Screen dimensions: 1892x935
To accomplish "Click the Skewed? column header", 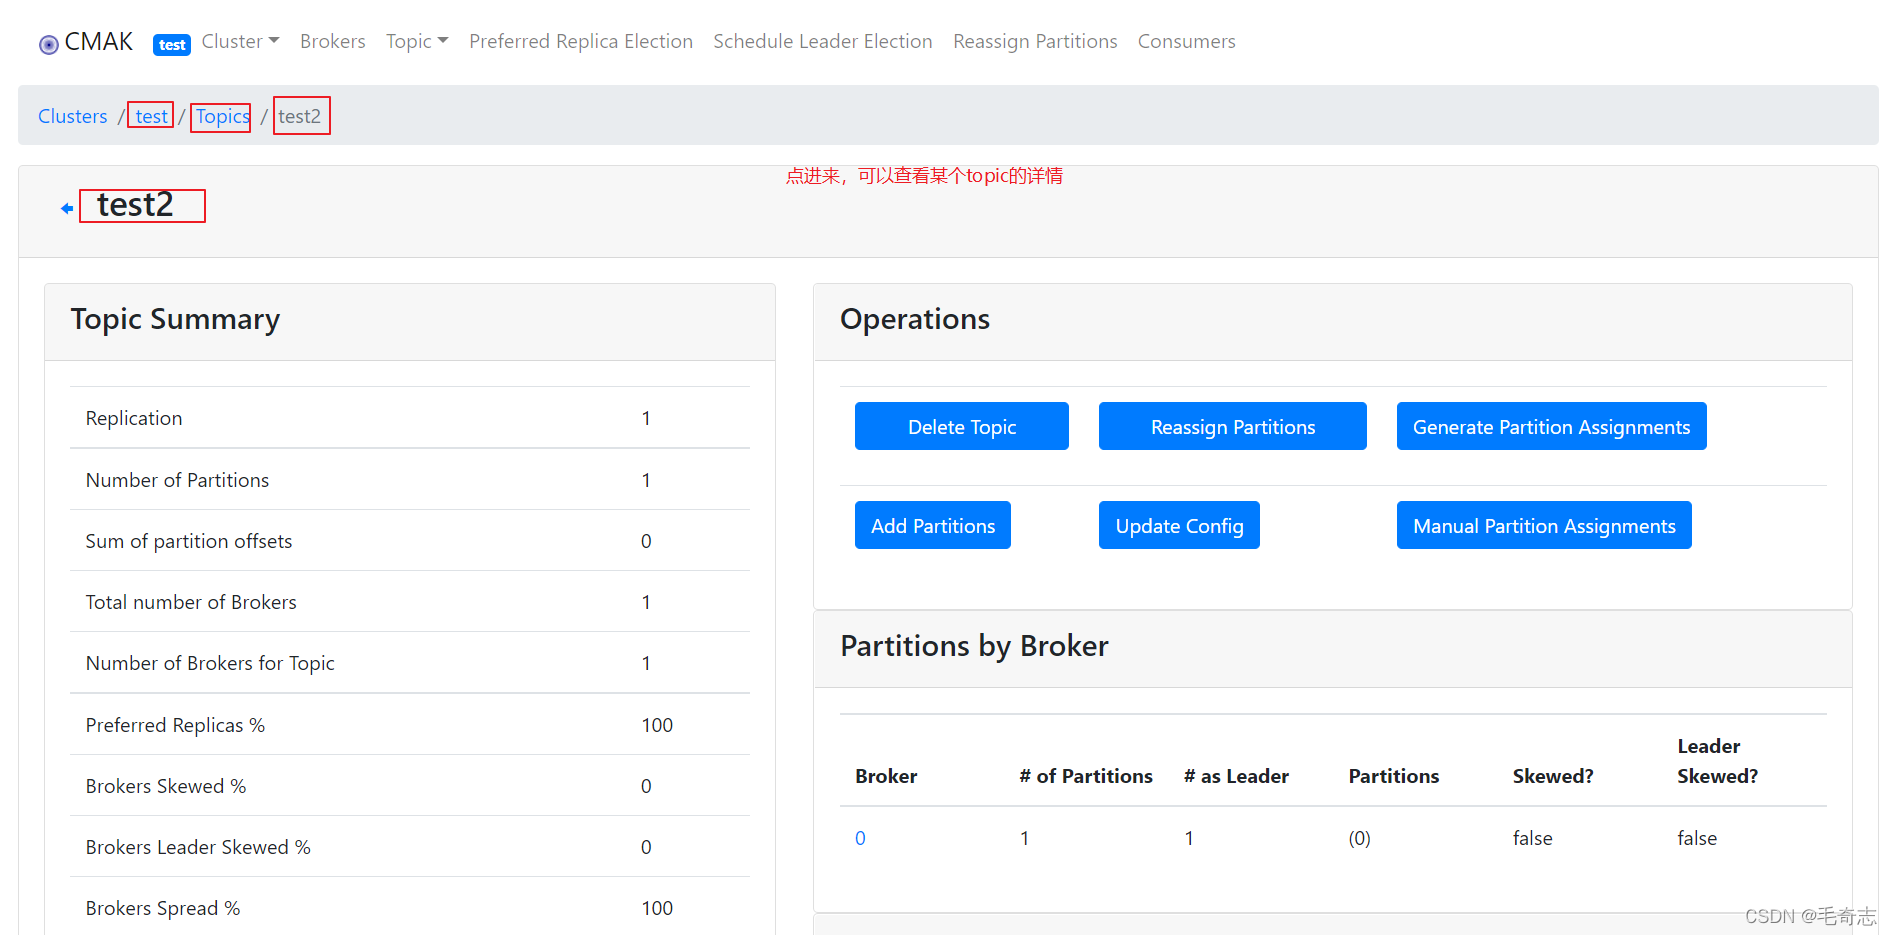I will 1553,776.
